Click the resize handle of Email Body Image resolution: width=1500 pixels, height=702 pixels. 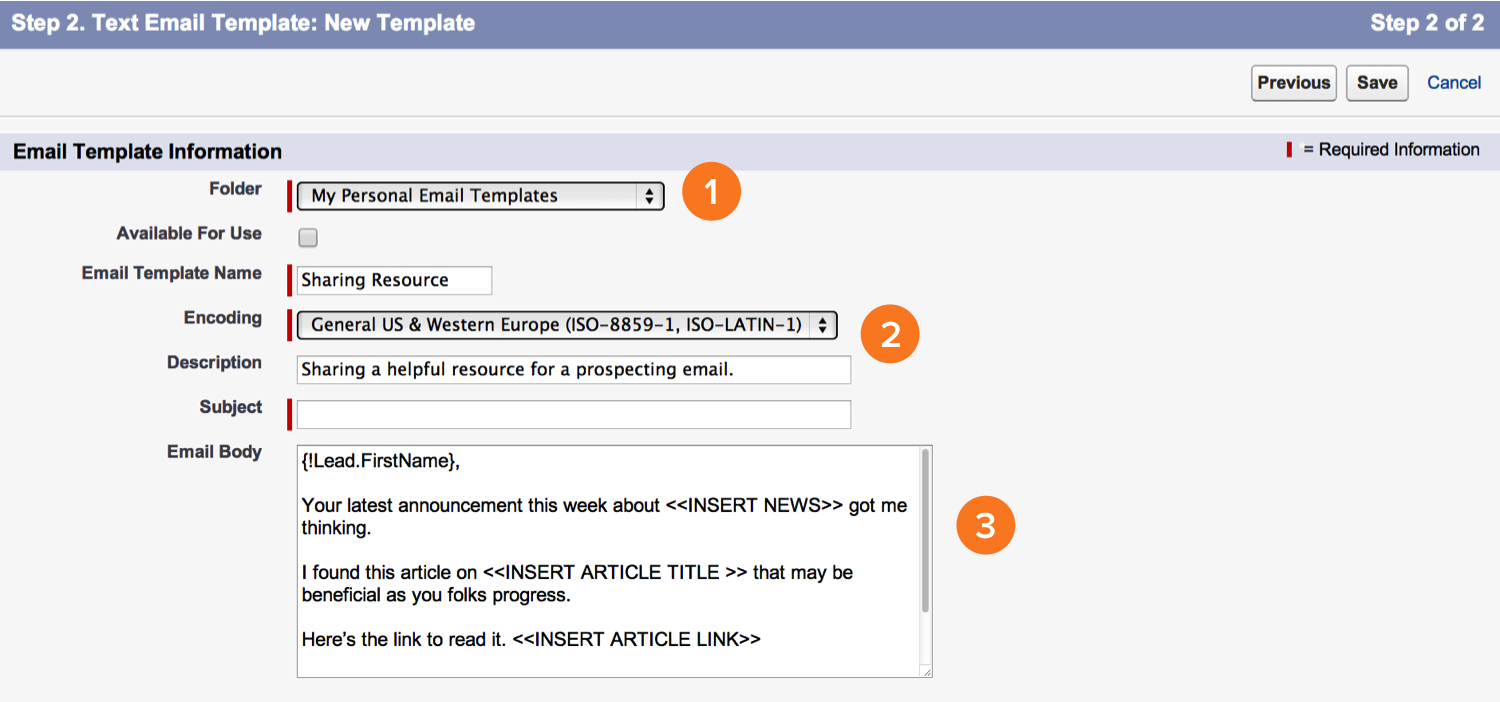(x=926, y=672)
